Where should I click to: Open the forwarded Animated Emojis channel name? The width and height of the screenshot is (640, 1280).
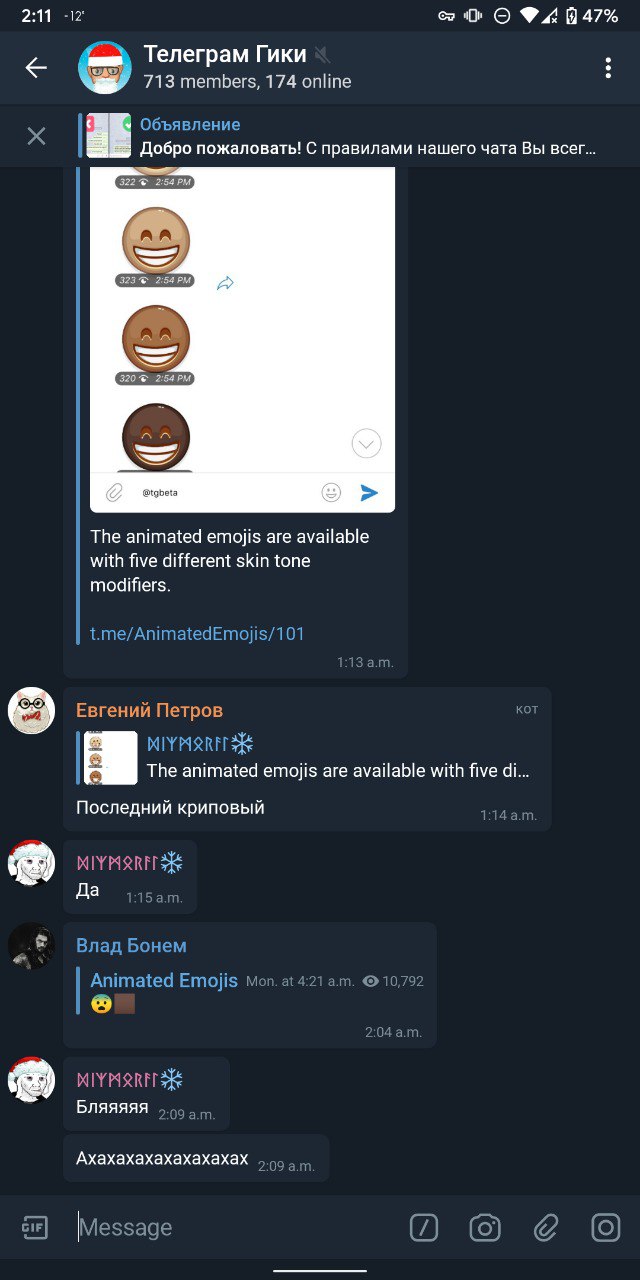[x=164, y=981]
